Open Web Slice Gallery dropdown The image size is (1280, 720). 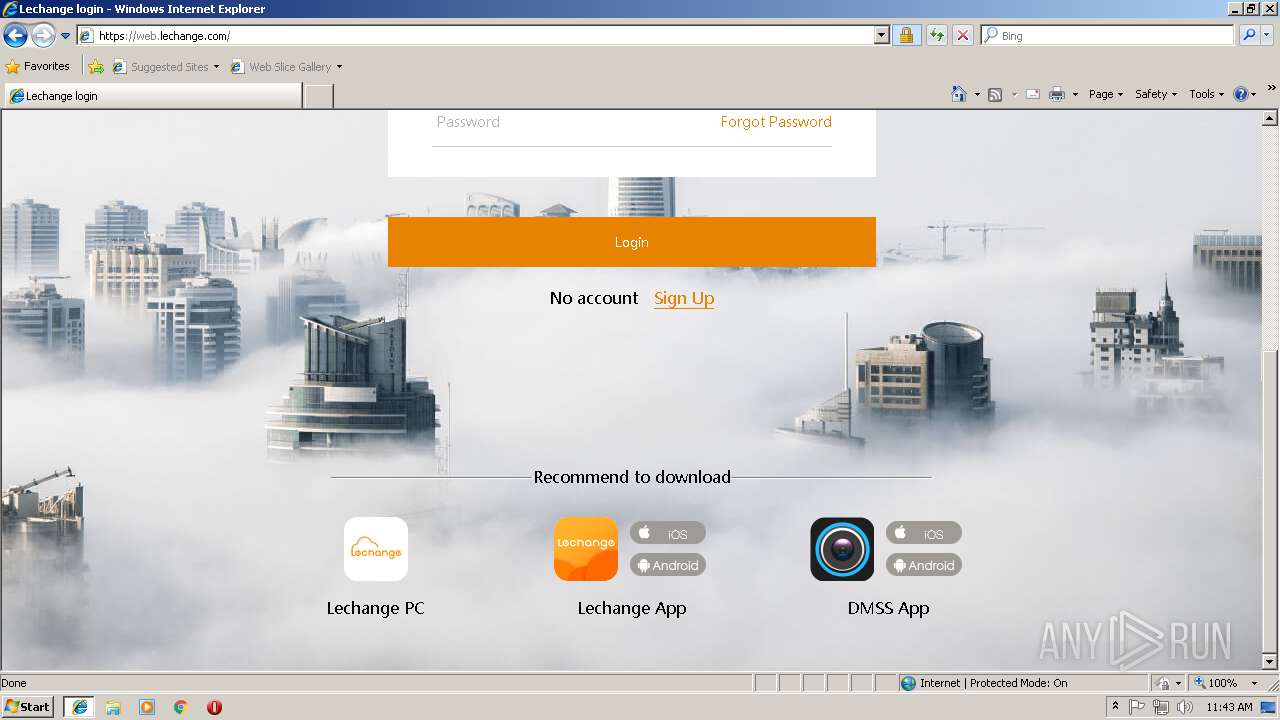(x=287, y=67)
